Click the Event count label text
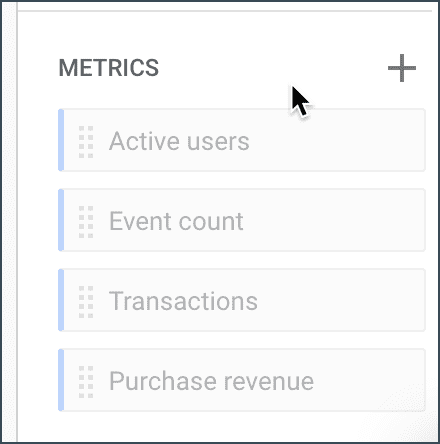 (176, 221)
